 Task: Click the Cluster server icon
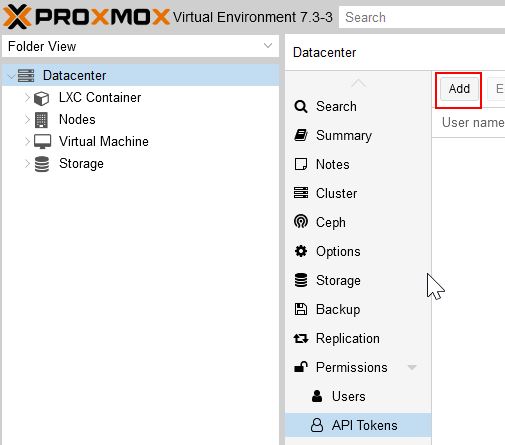(301, 193)
